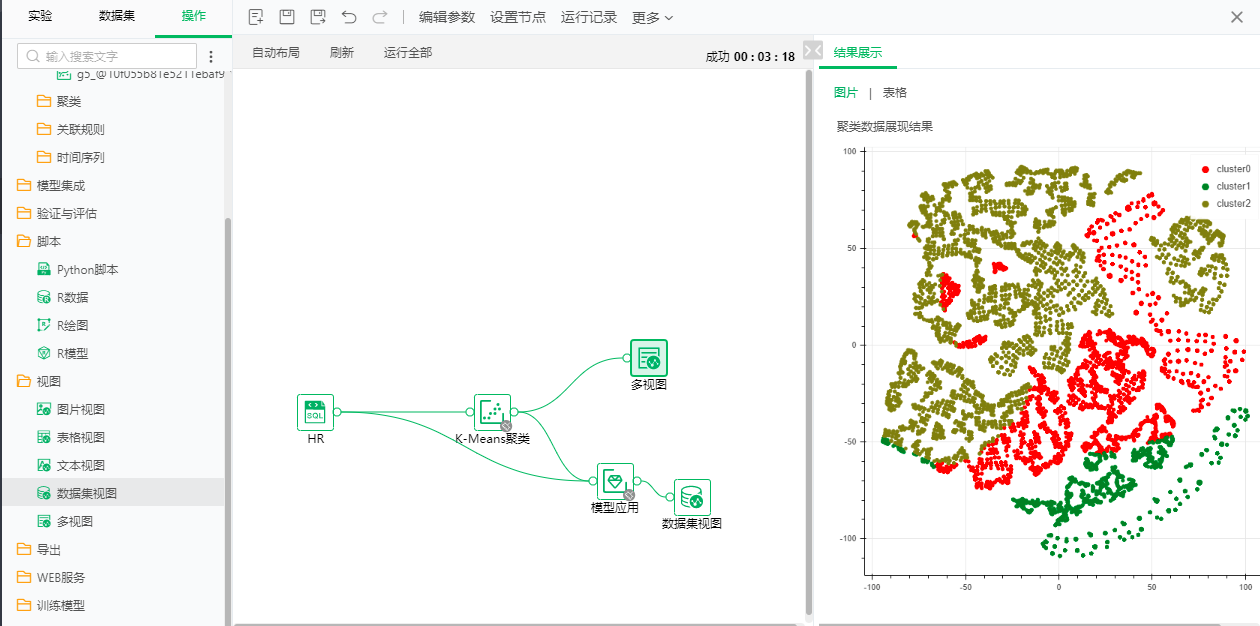Switch to the 图片 result view
Screen dimensions: 1260x626
coord(846,93)
